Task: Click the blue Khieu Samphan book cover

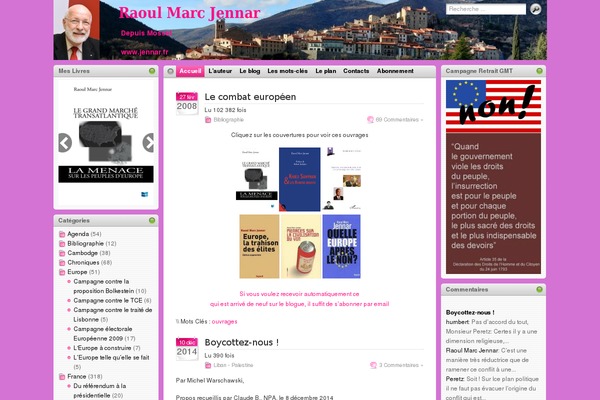Action: [299, 179]
